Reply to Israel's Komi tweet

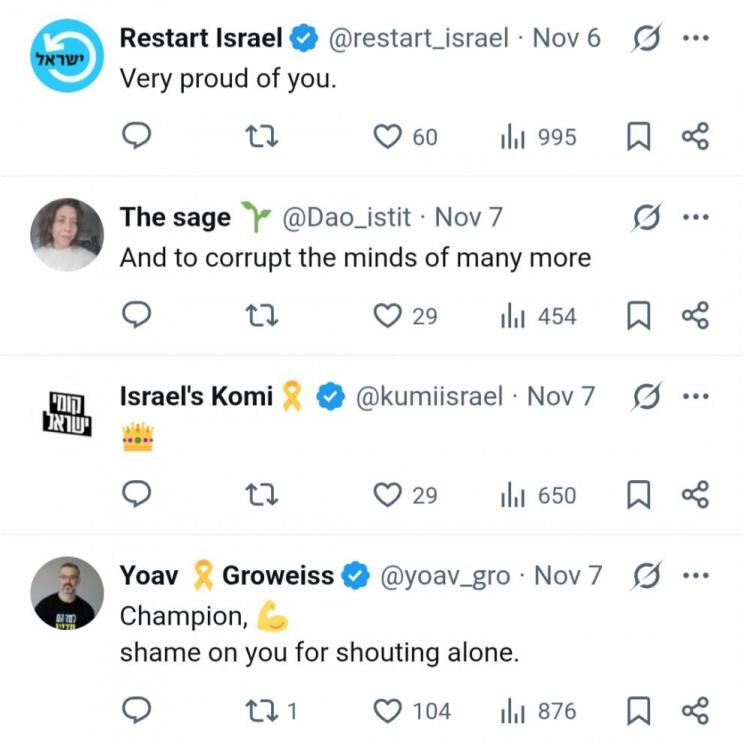coord(135,495)
